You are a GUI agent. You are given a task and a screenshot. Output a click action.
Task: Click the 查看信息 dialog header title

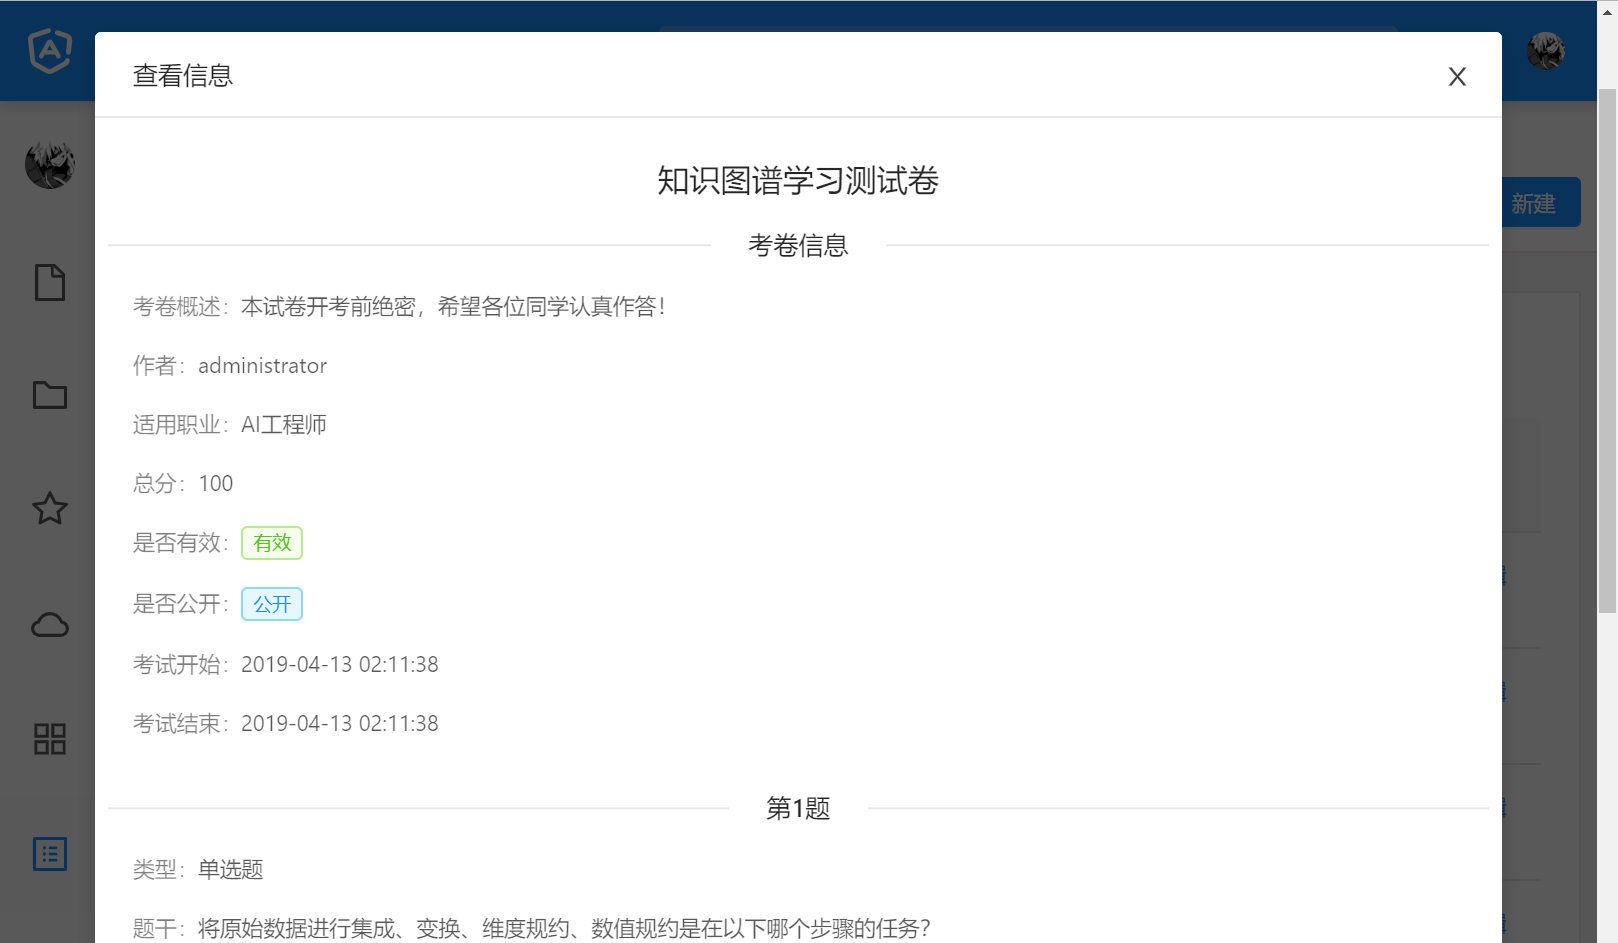[183, 76]
